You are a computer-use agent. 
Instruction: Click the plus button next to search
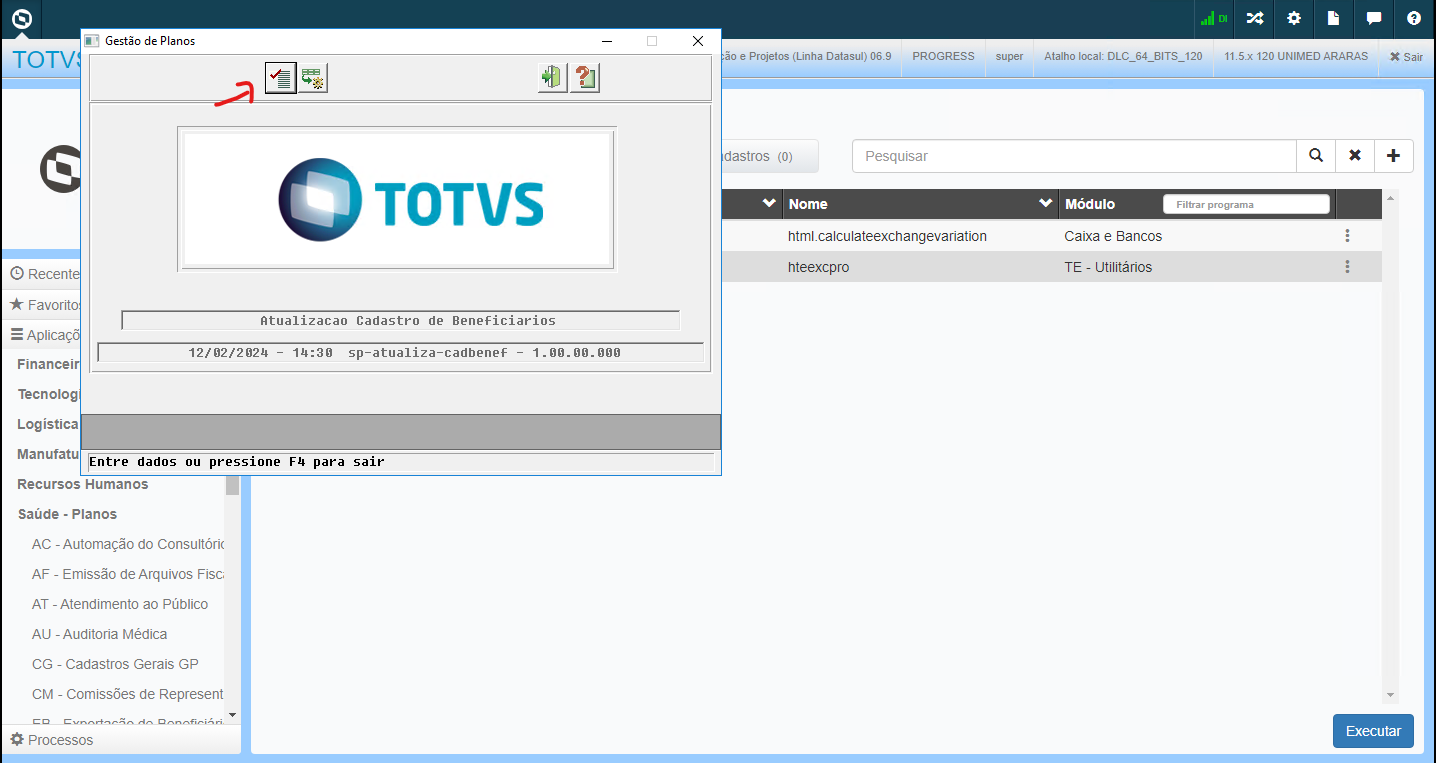coord(1394,156)
